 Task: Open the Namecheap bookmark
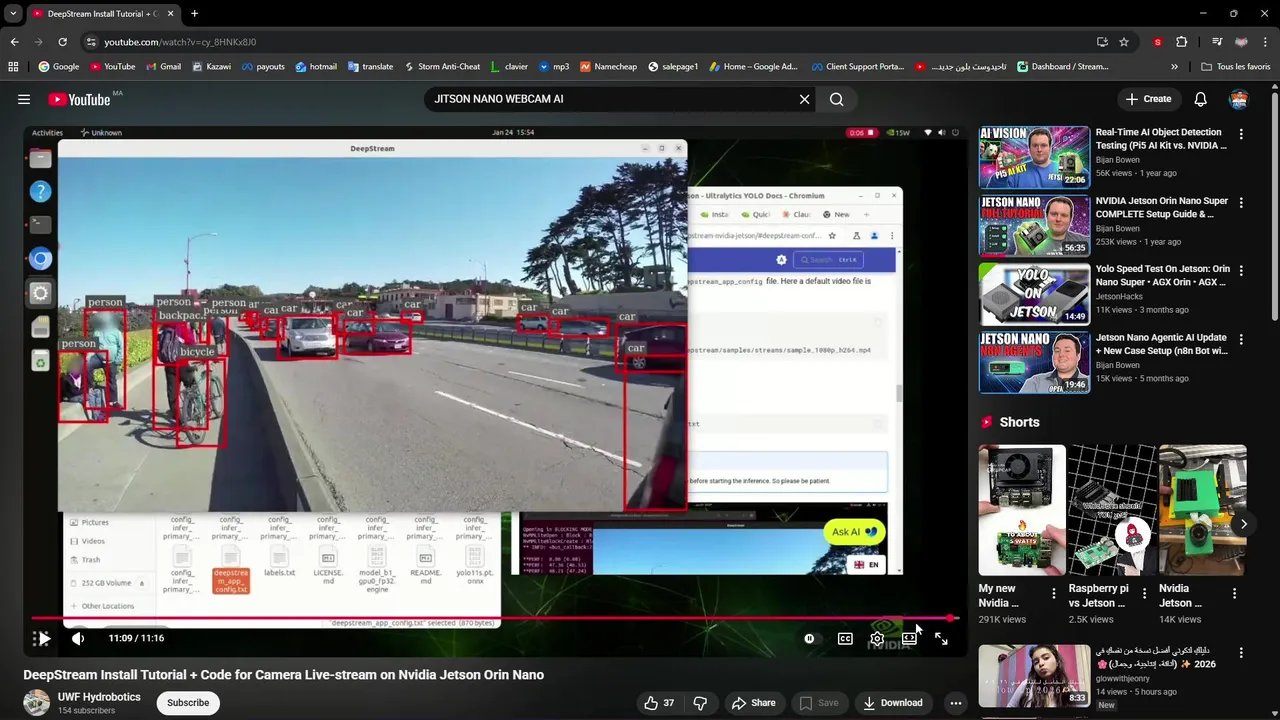coord(608,67)
